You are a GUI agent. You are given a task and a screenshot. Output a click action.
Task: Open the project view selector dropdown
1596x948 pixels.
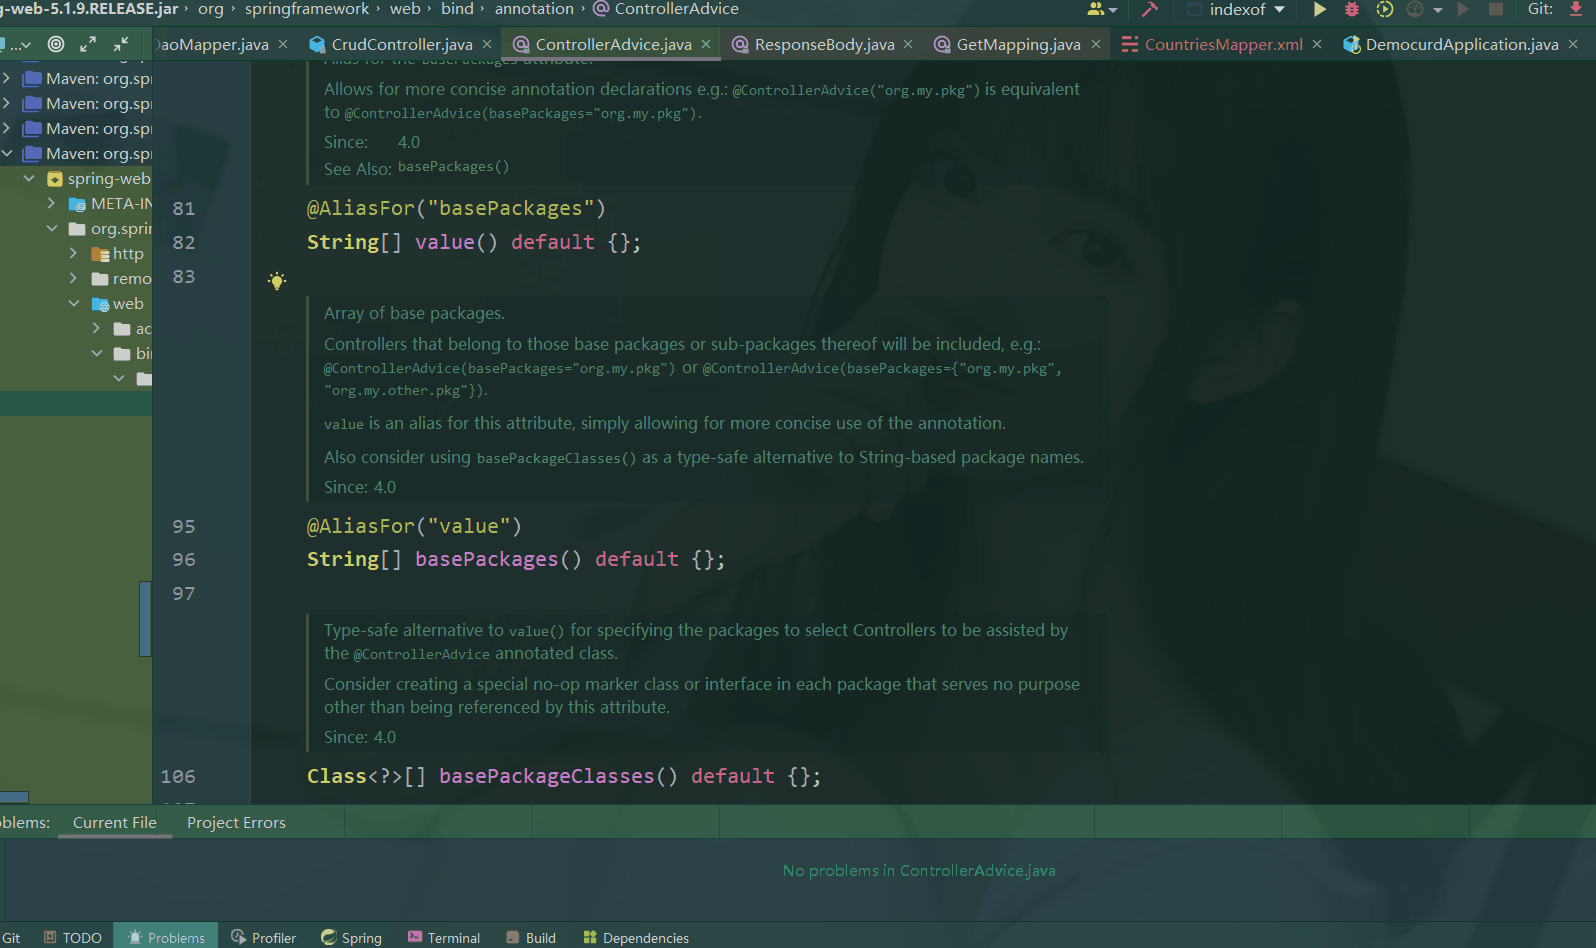pos(18,44)
